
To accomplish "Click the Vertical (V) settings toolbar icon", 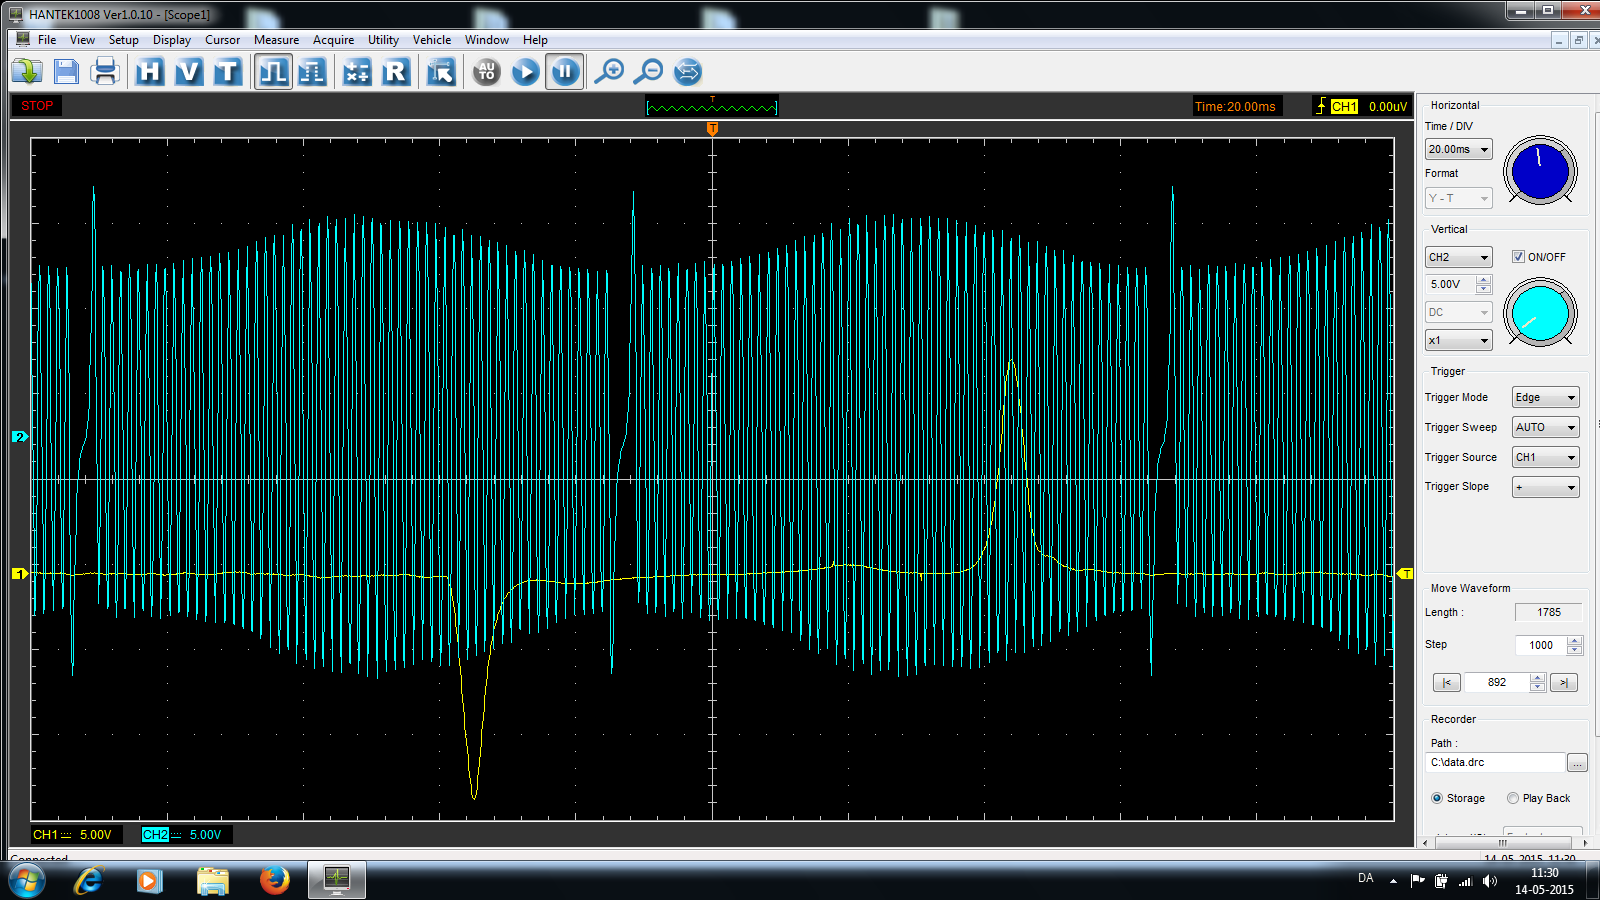I will click(x=188, y=72).
